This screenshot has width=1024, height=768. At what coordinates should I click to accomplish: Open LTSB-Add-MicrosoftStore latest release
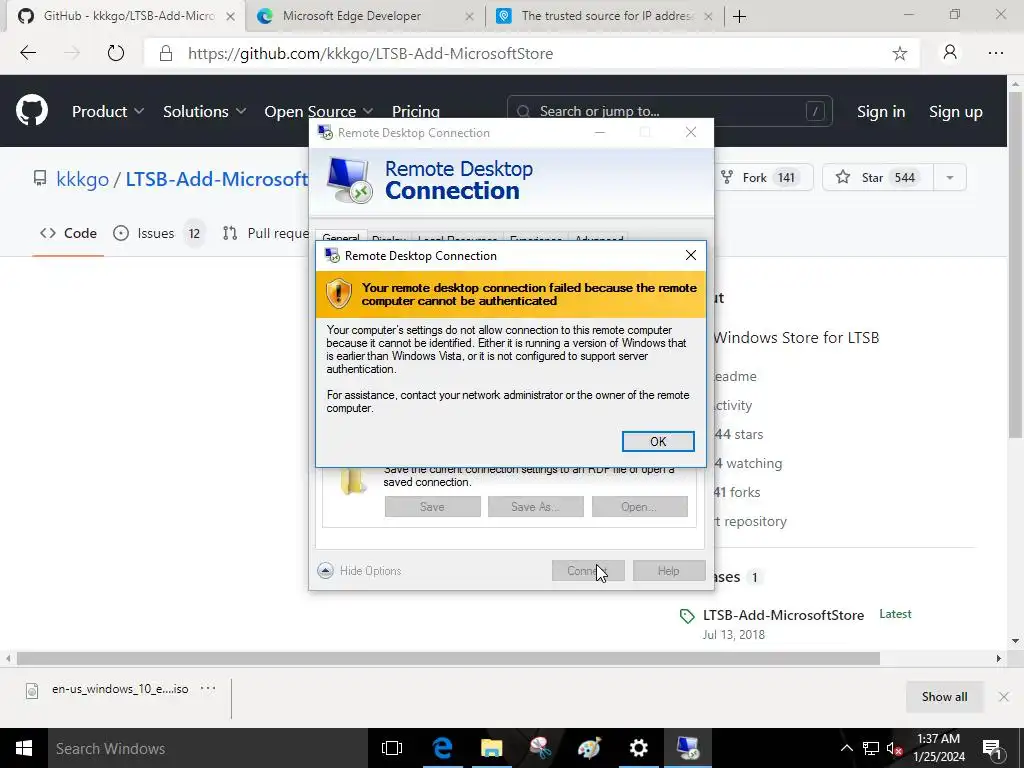point(783,615)
